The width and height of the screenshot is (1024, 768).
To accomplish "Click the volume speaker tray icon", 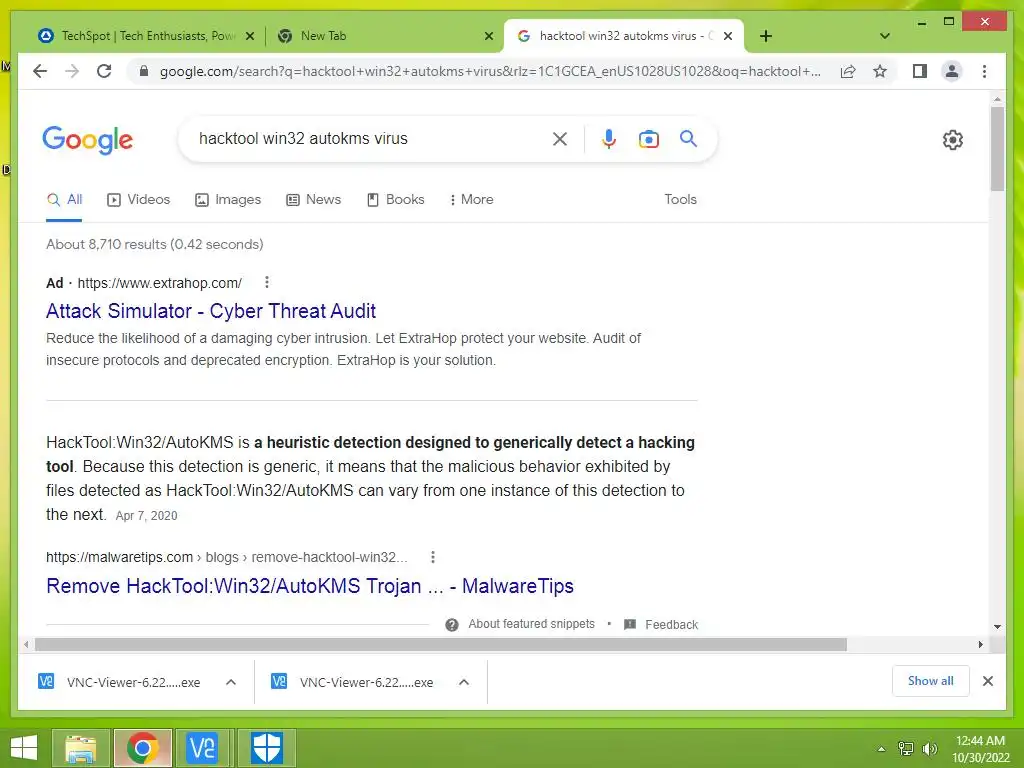I will tap(930, 749).
